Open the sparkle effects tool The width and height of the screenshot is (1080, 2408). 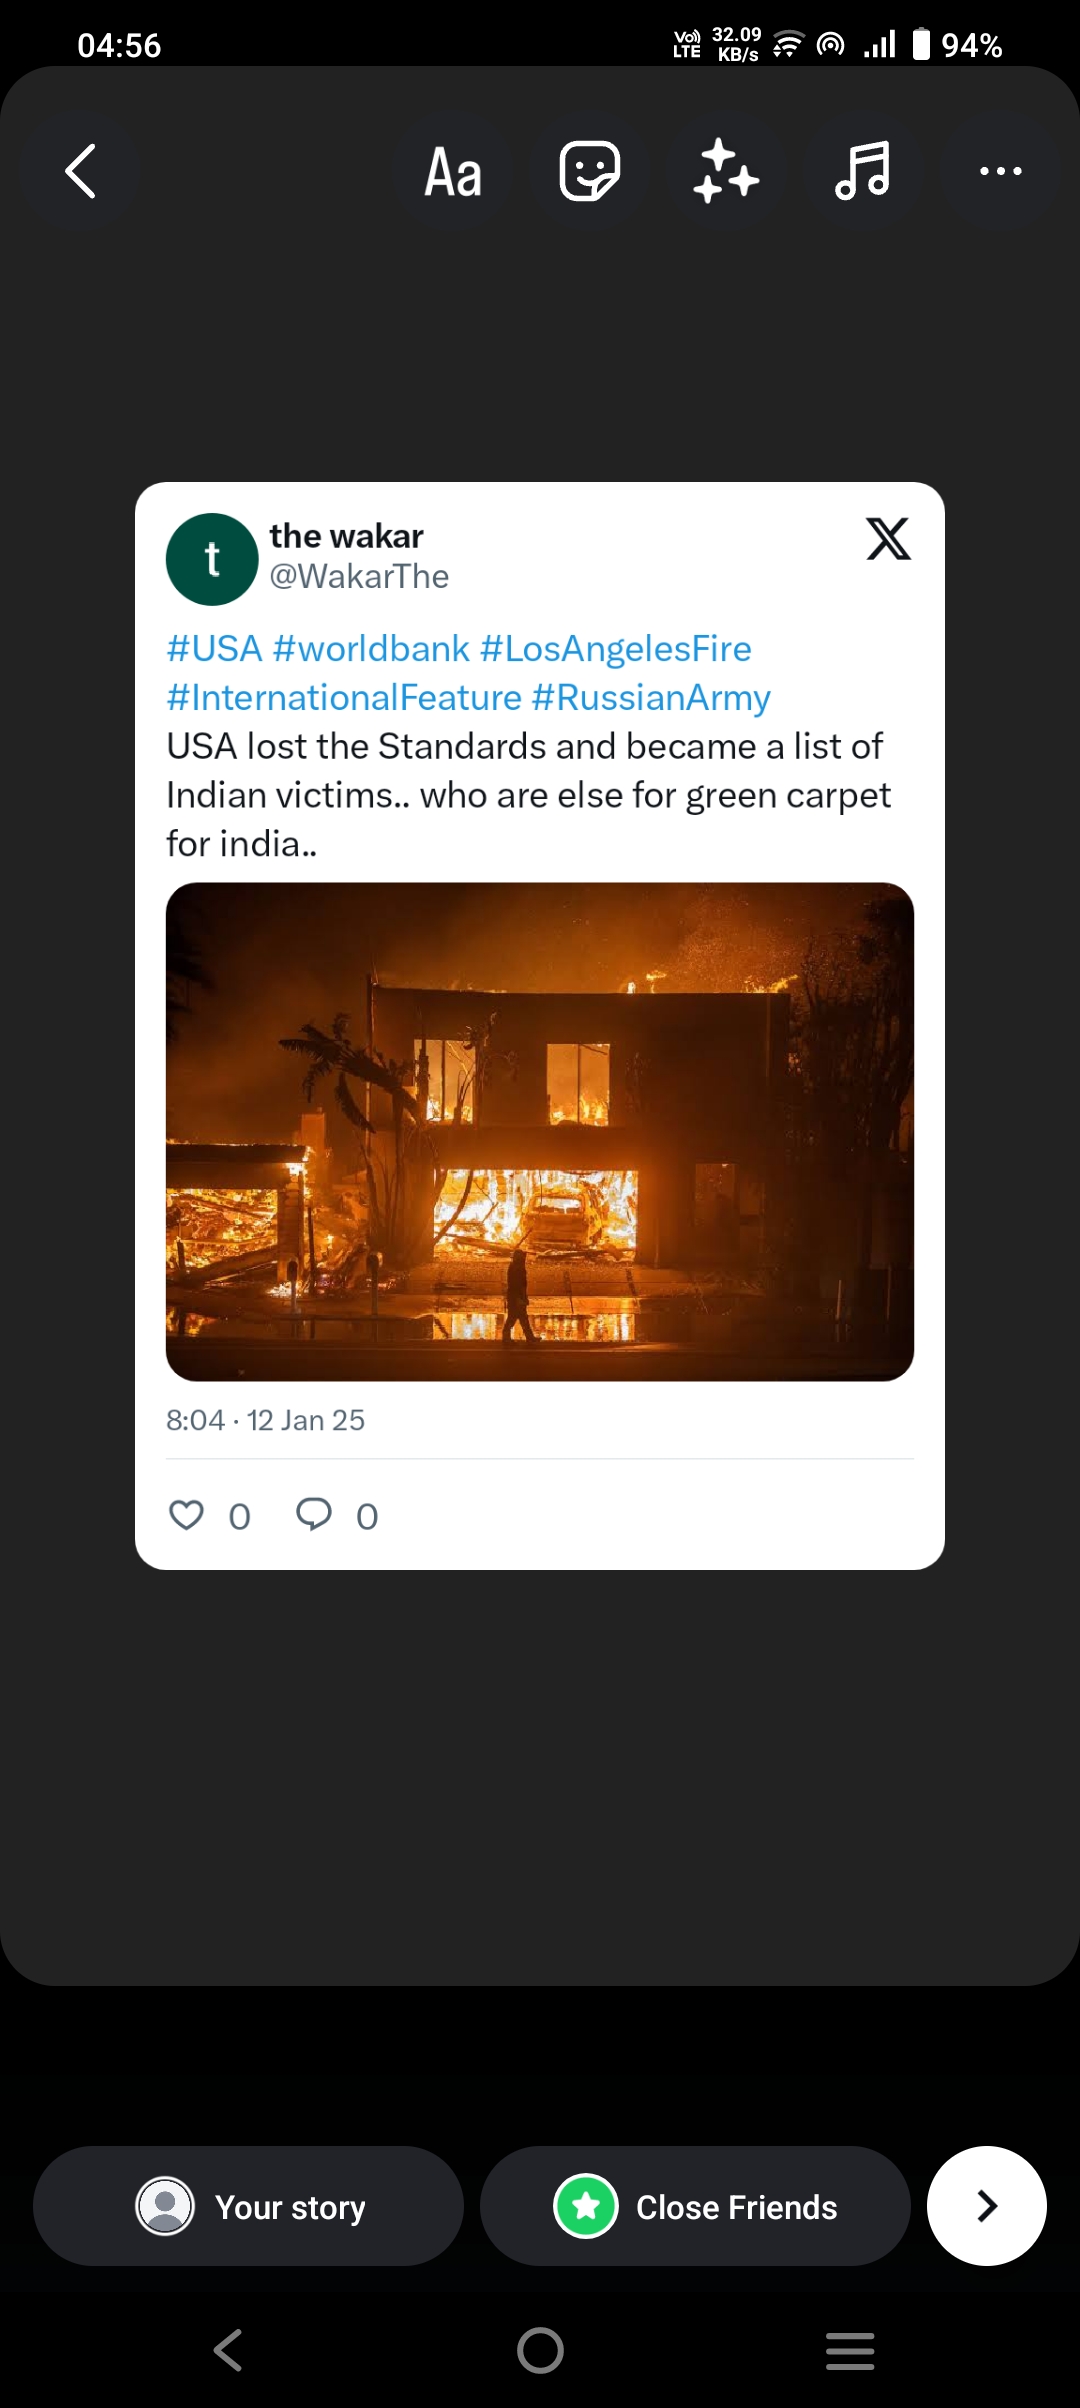[726, 171]
